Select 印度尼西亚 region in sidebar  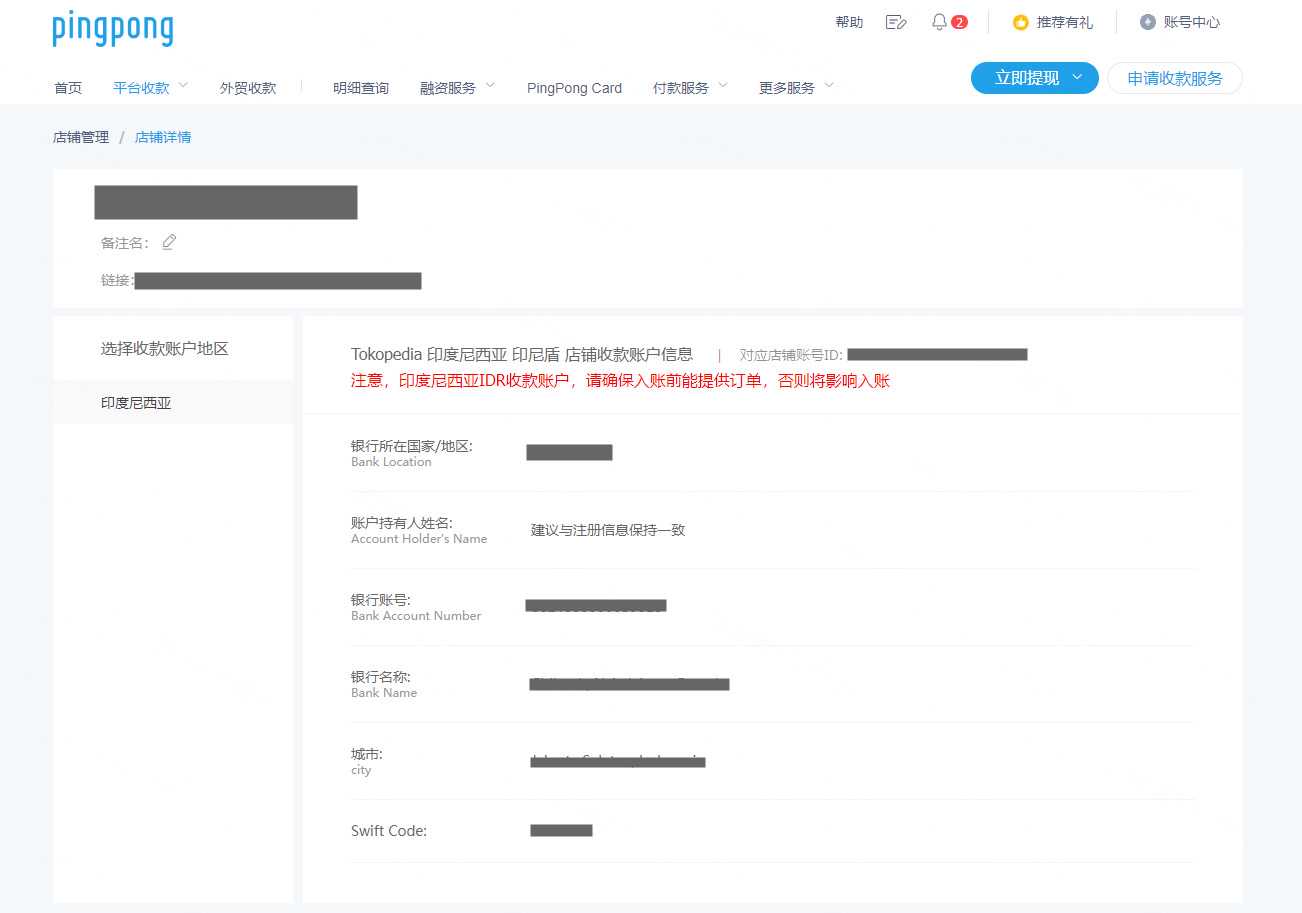[x=173, y=403]
